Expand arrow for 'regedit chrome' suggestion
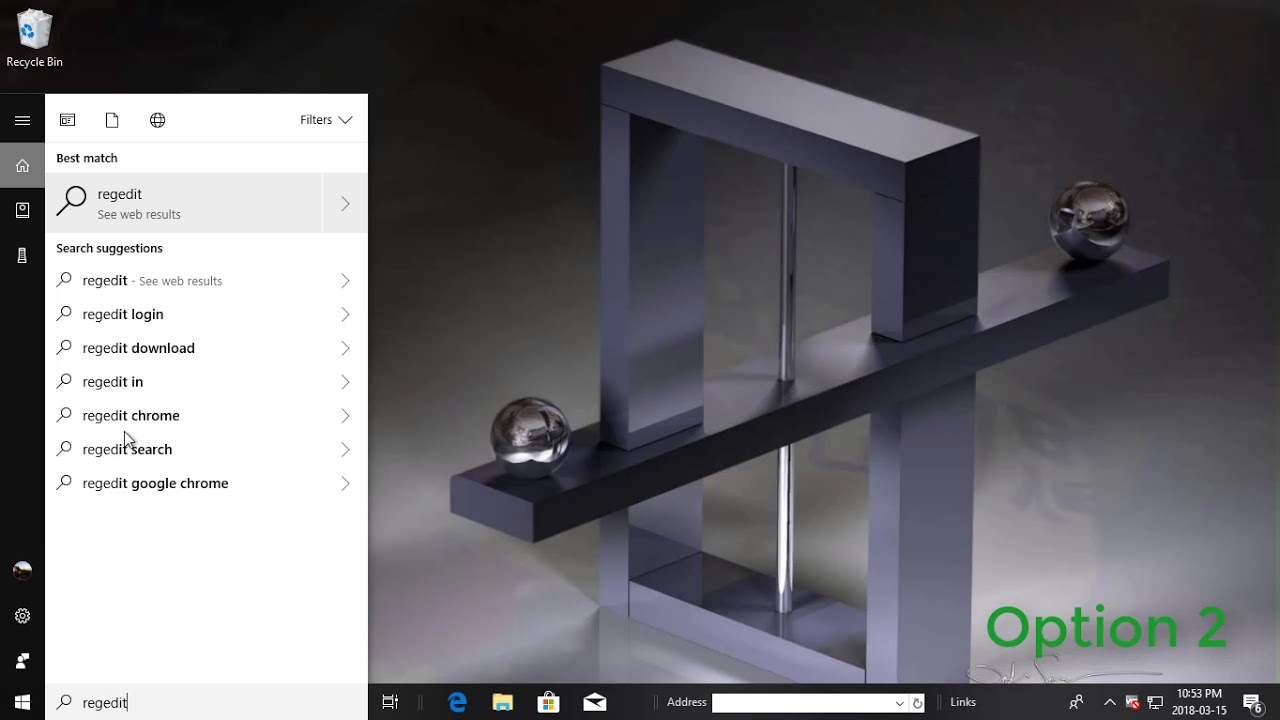Screen dimensions: 1280x720 point(345,415)
